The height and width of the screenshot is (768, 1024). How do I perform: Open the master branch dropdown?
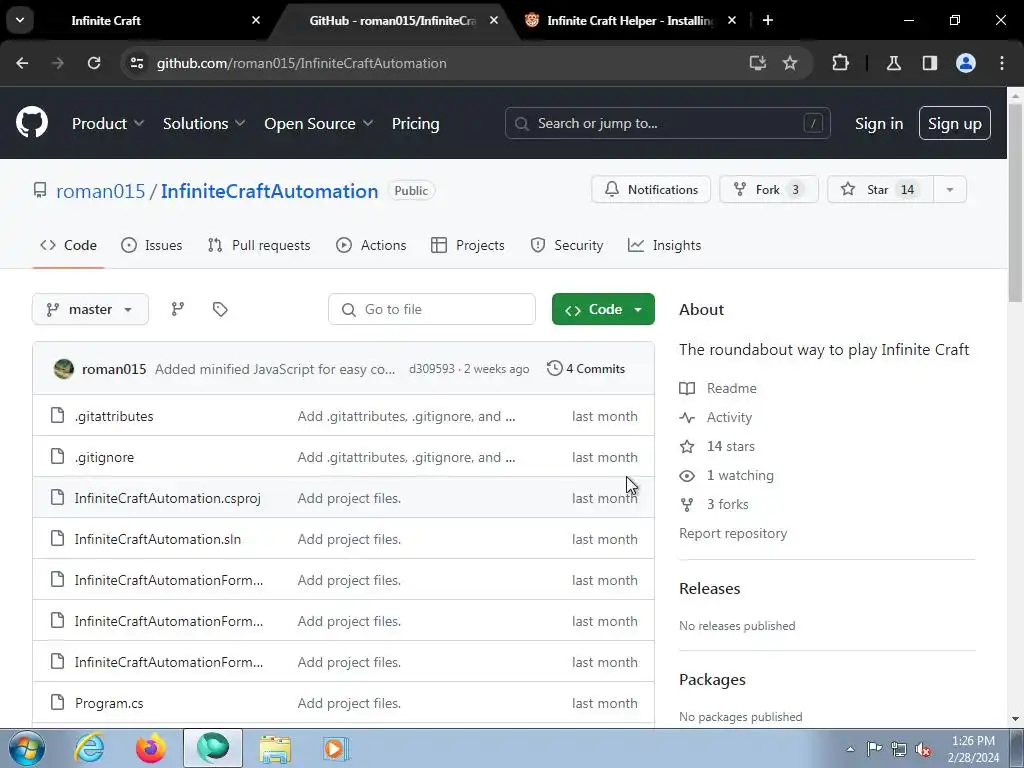(x=90, y=309)
